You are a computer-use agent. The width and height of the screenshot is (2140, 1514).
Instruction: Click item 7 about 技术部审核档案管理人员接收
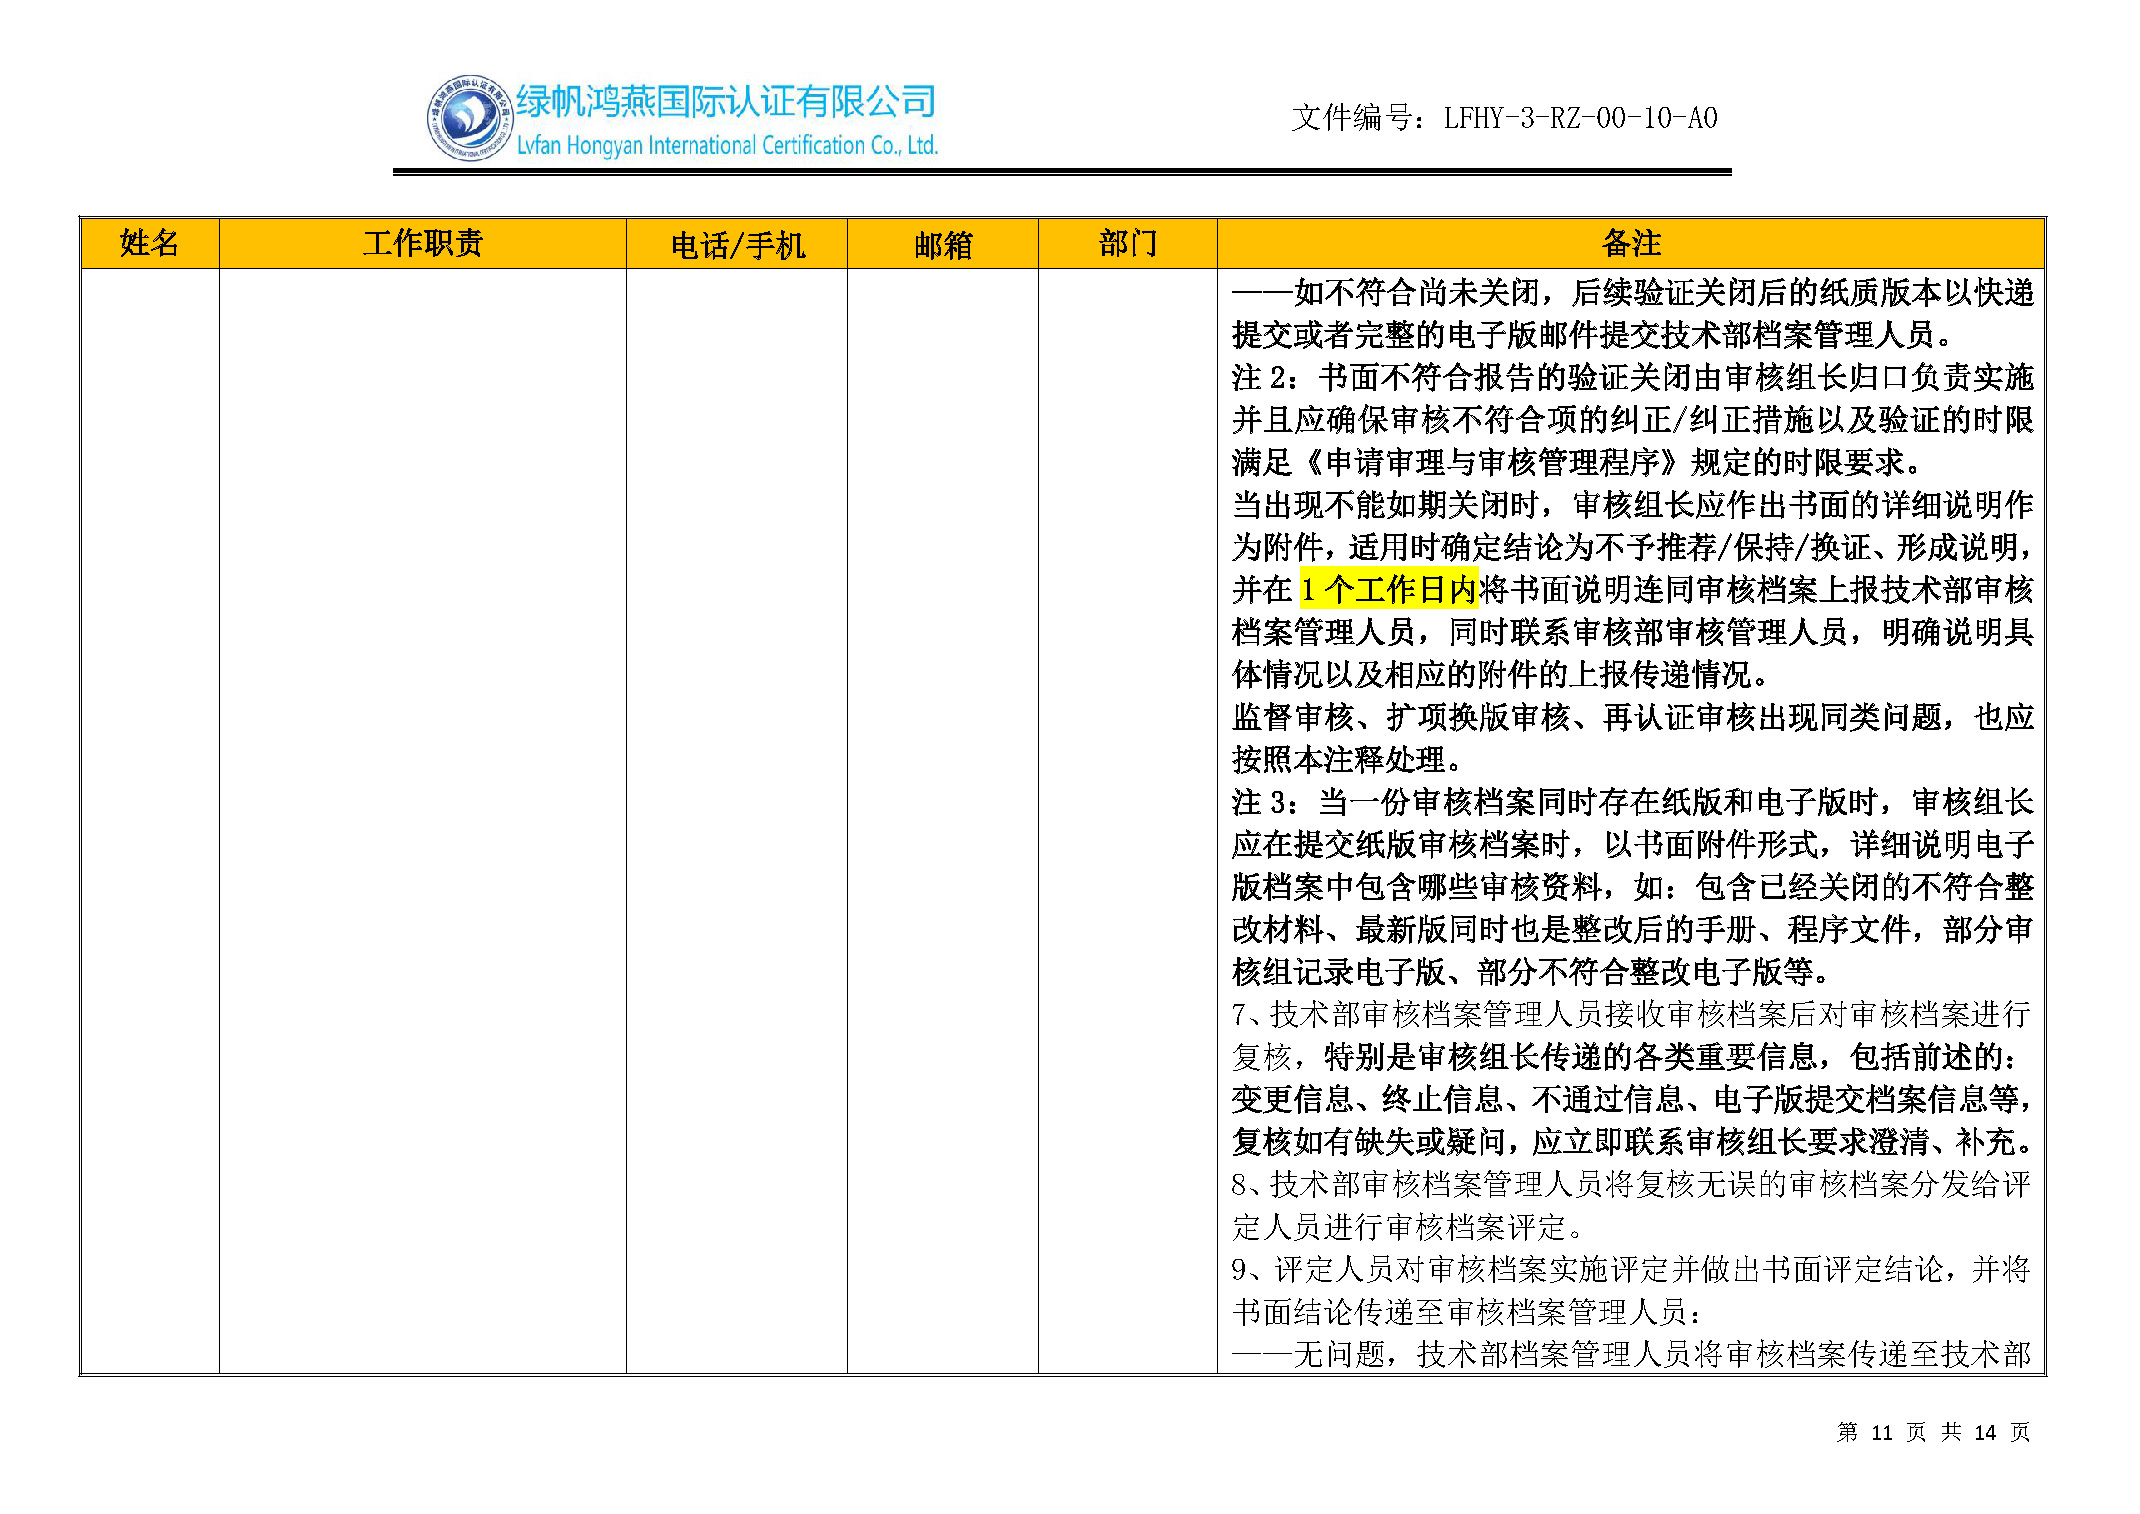click(x=1632, y=1015)
